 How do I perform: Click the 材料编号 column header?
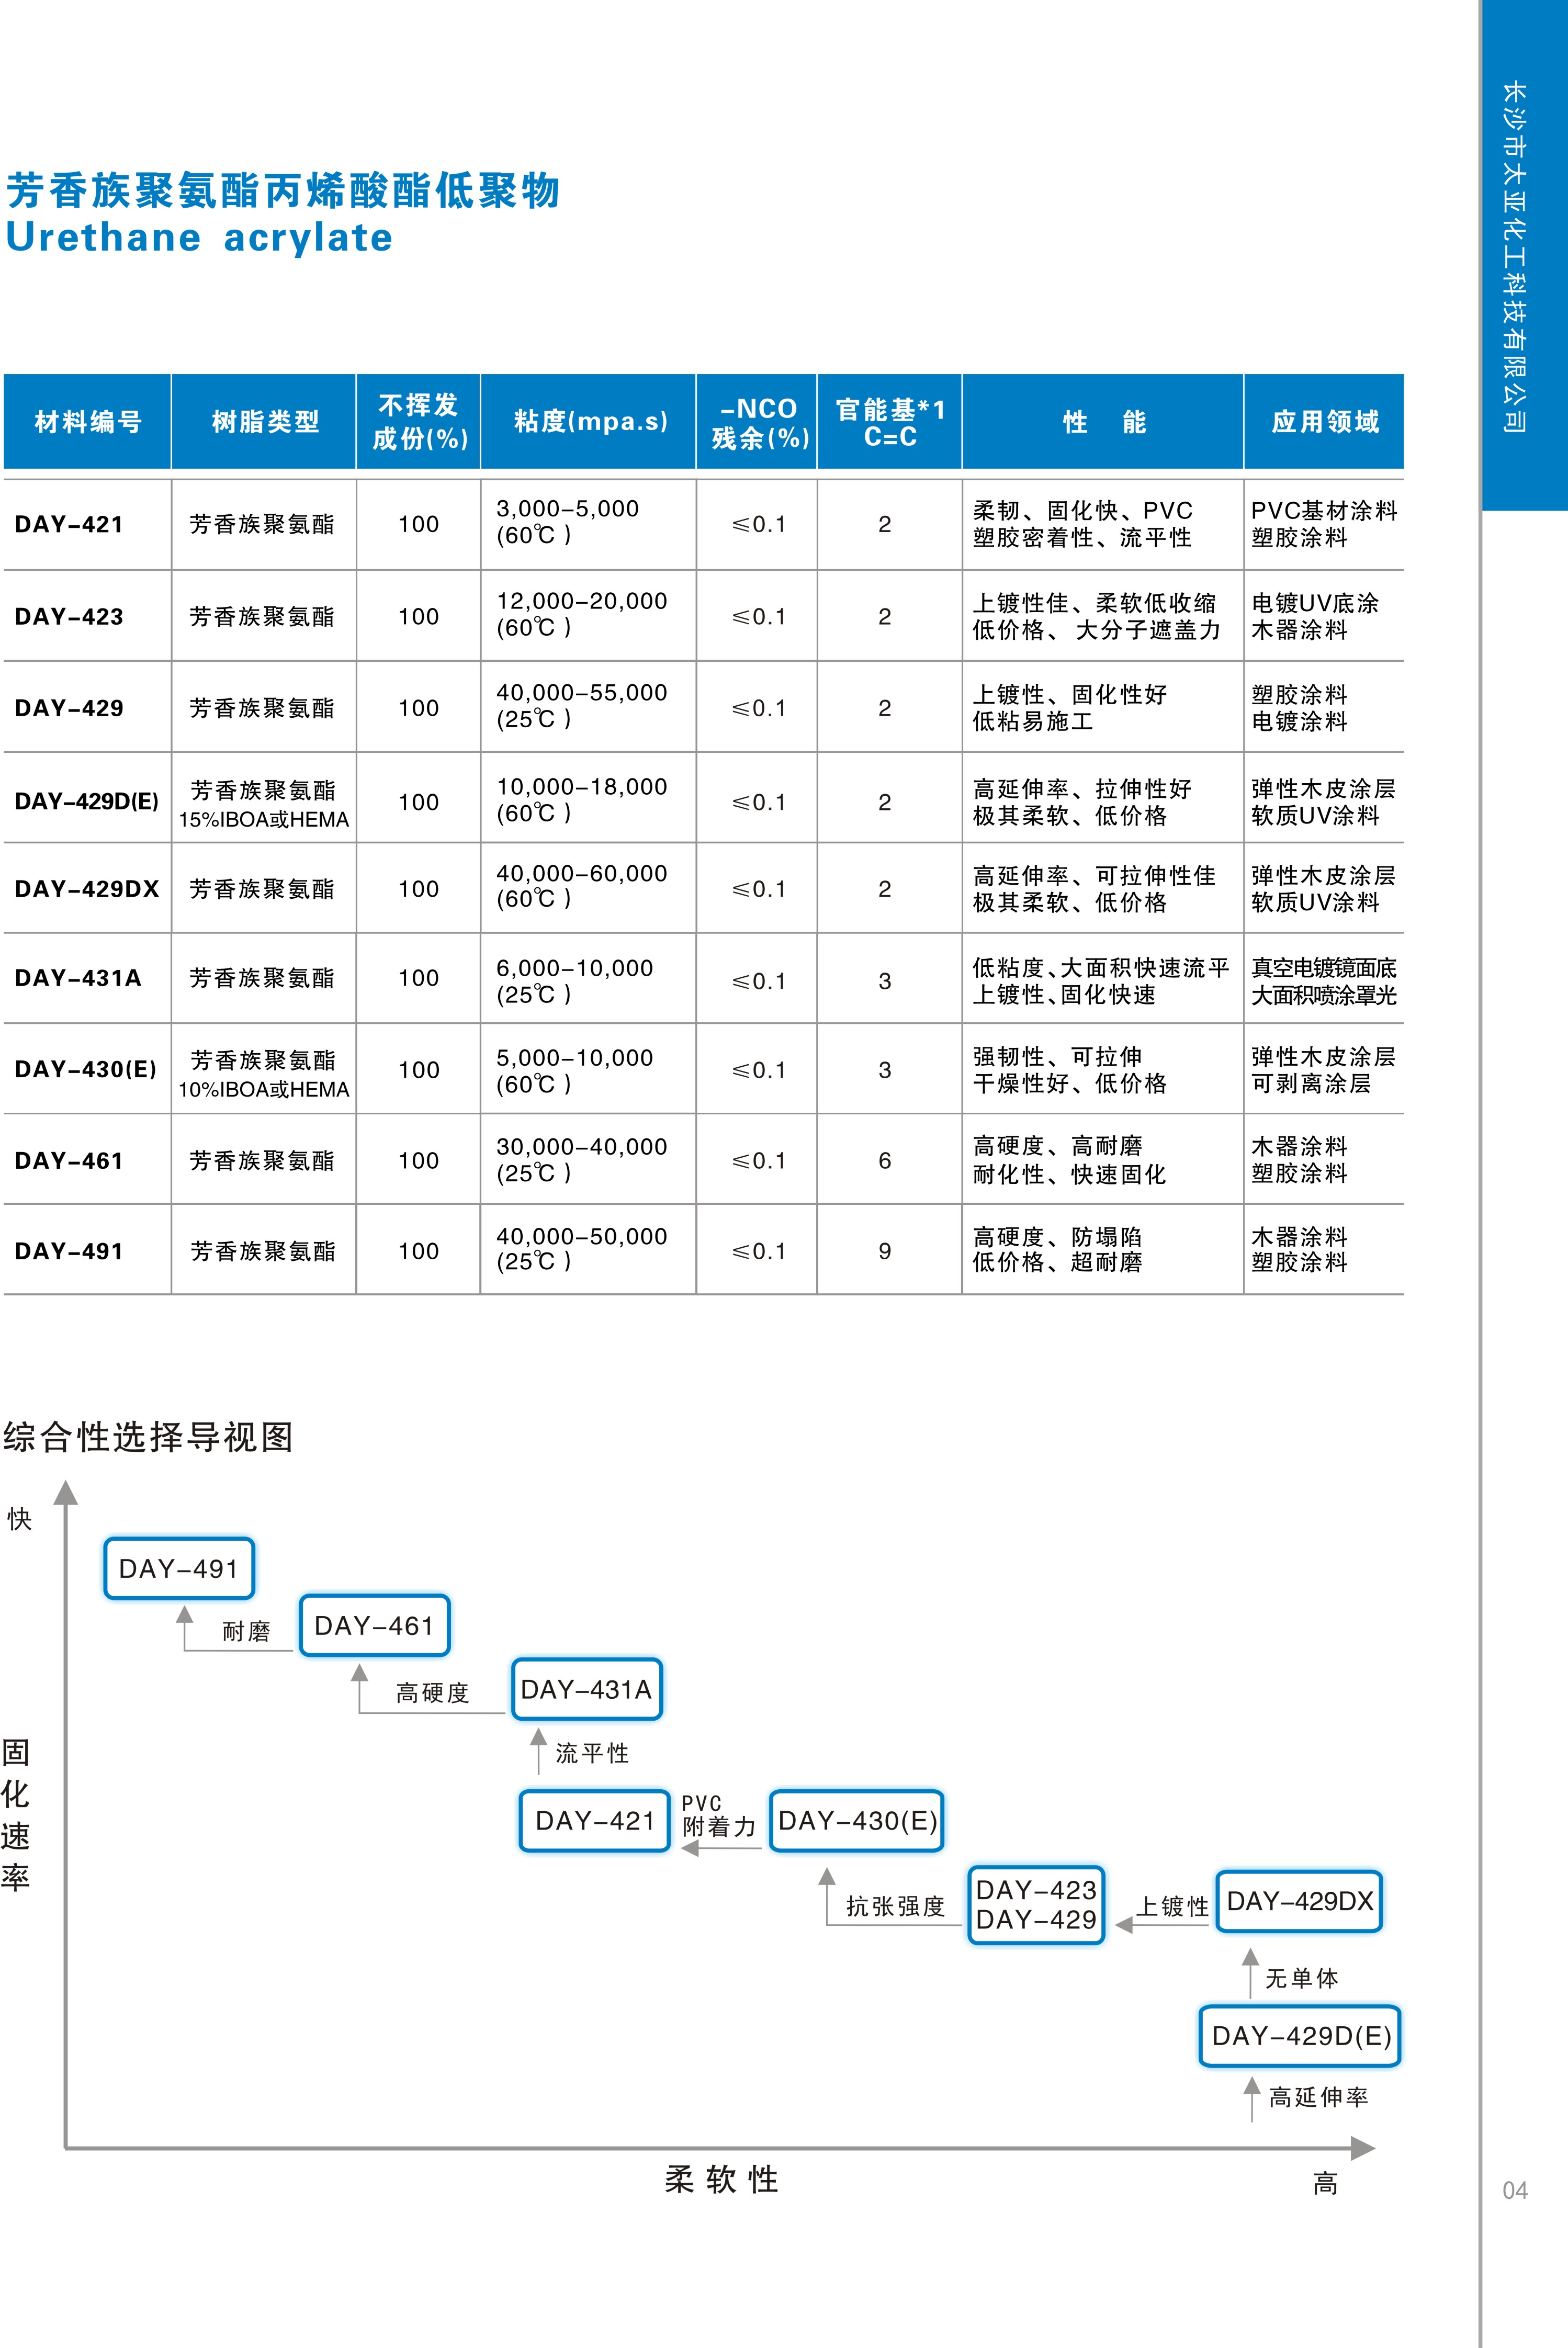point(88,421)
